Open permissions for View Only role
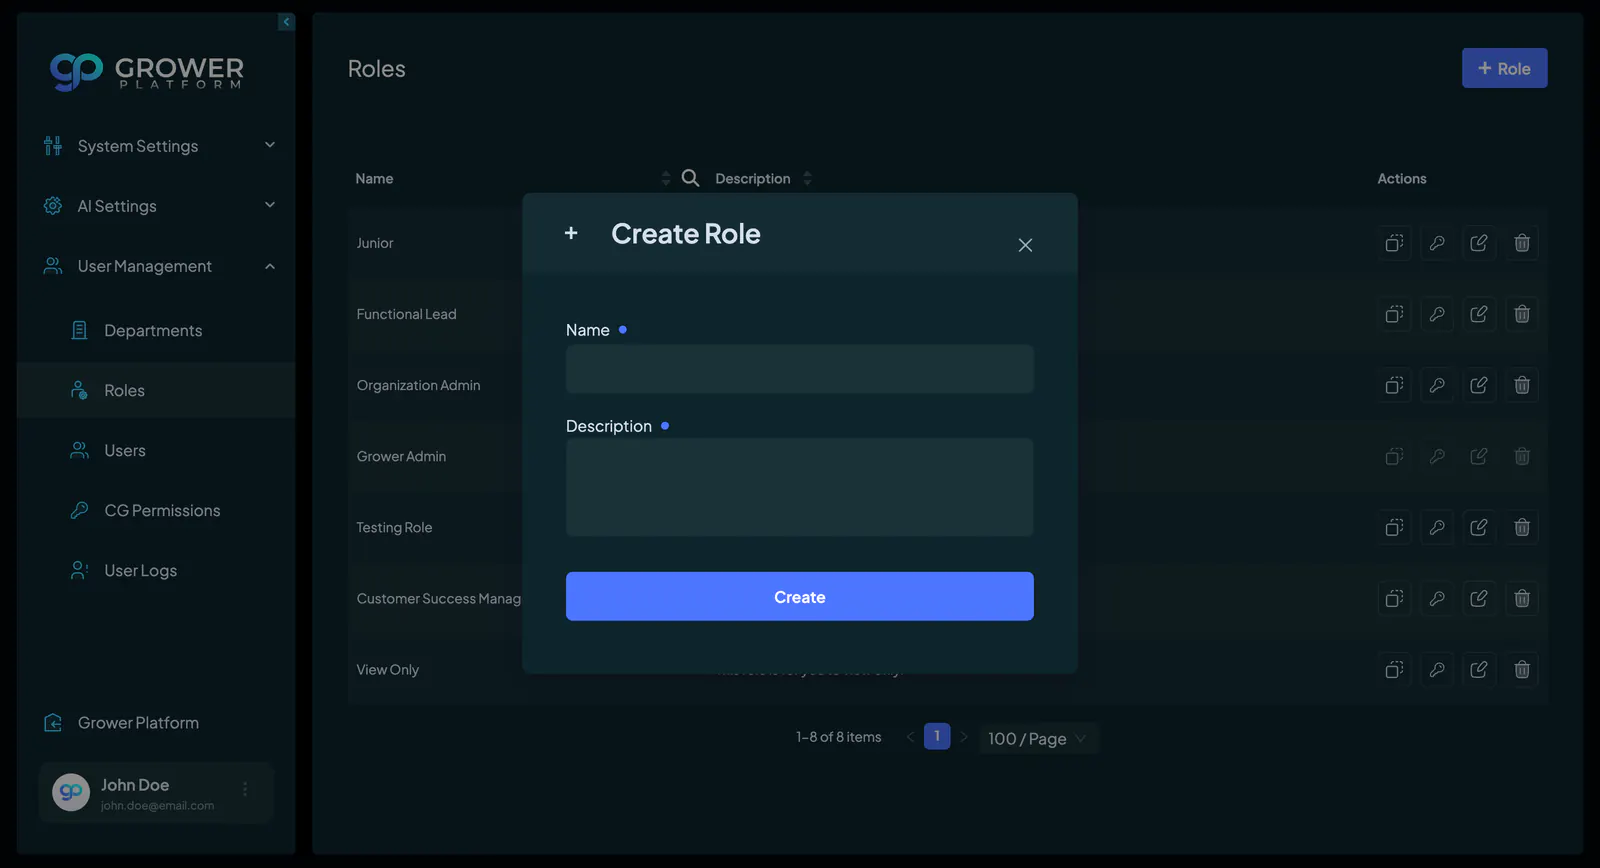 tap(1437, 669)
